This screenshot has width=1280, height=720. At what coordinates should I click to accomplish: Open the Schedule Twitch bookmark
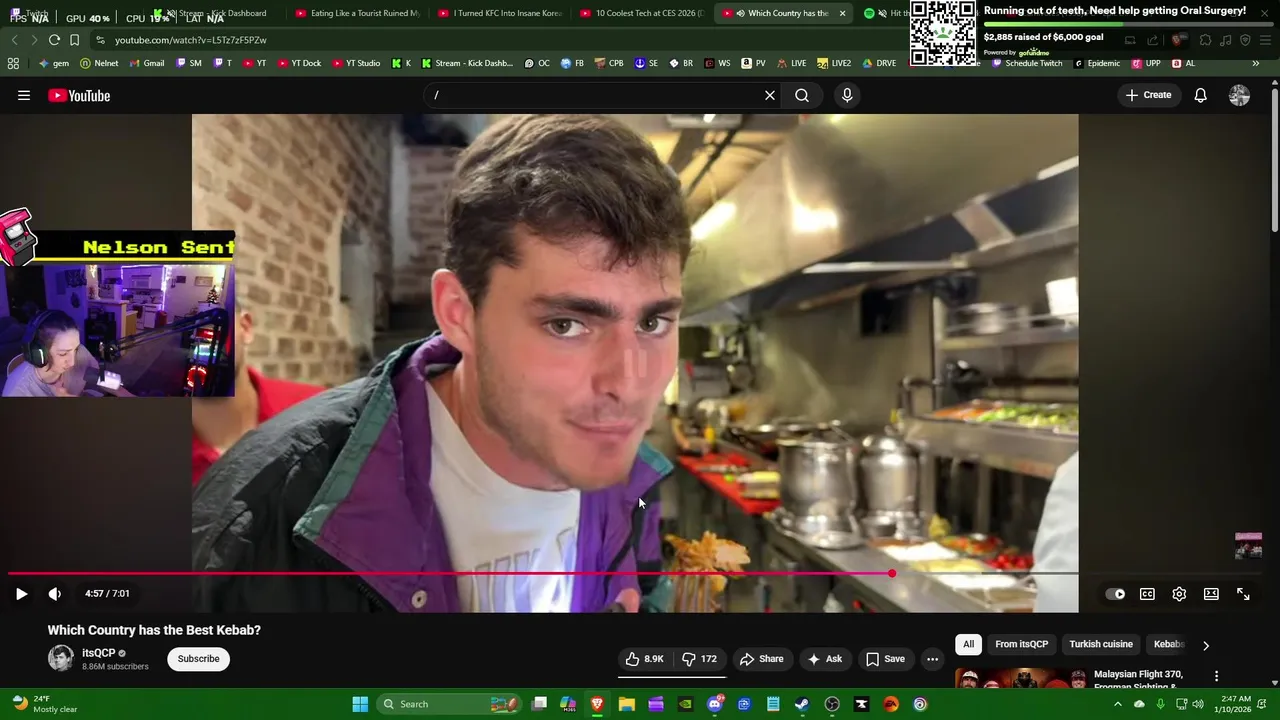(1027, 63)
